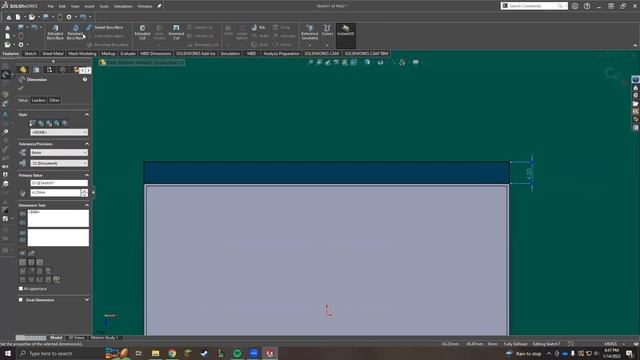Switch to the Model tab at the bottom

click(x=56, y=338)
